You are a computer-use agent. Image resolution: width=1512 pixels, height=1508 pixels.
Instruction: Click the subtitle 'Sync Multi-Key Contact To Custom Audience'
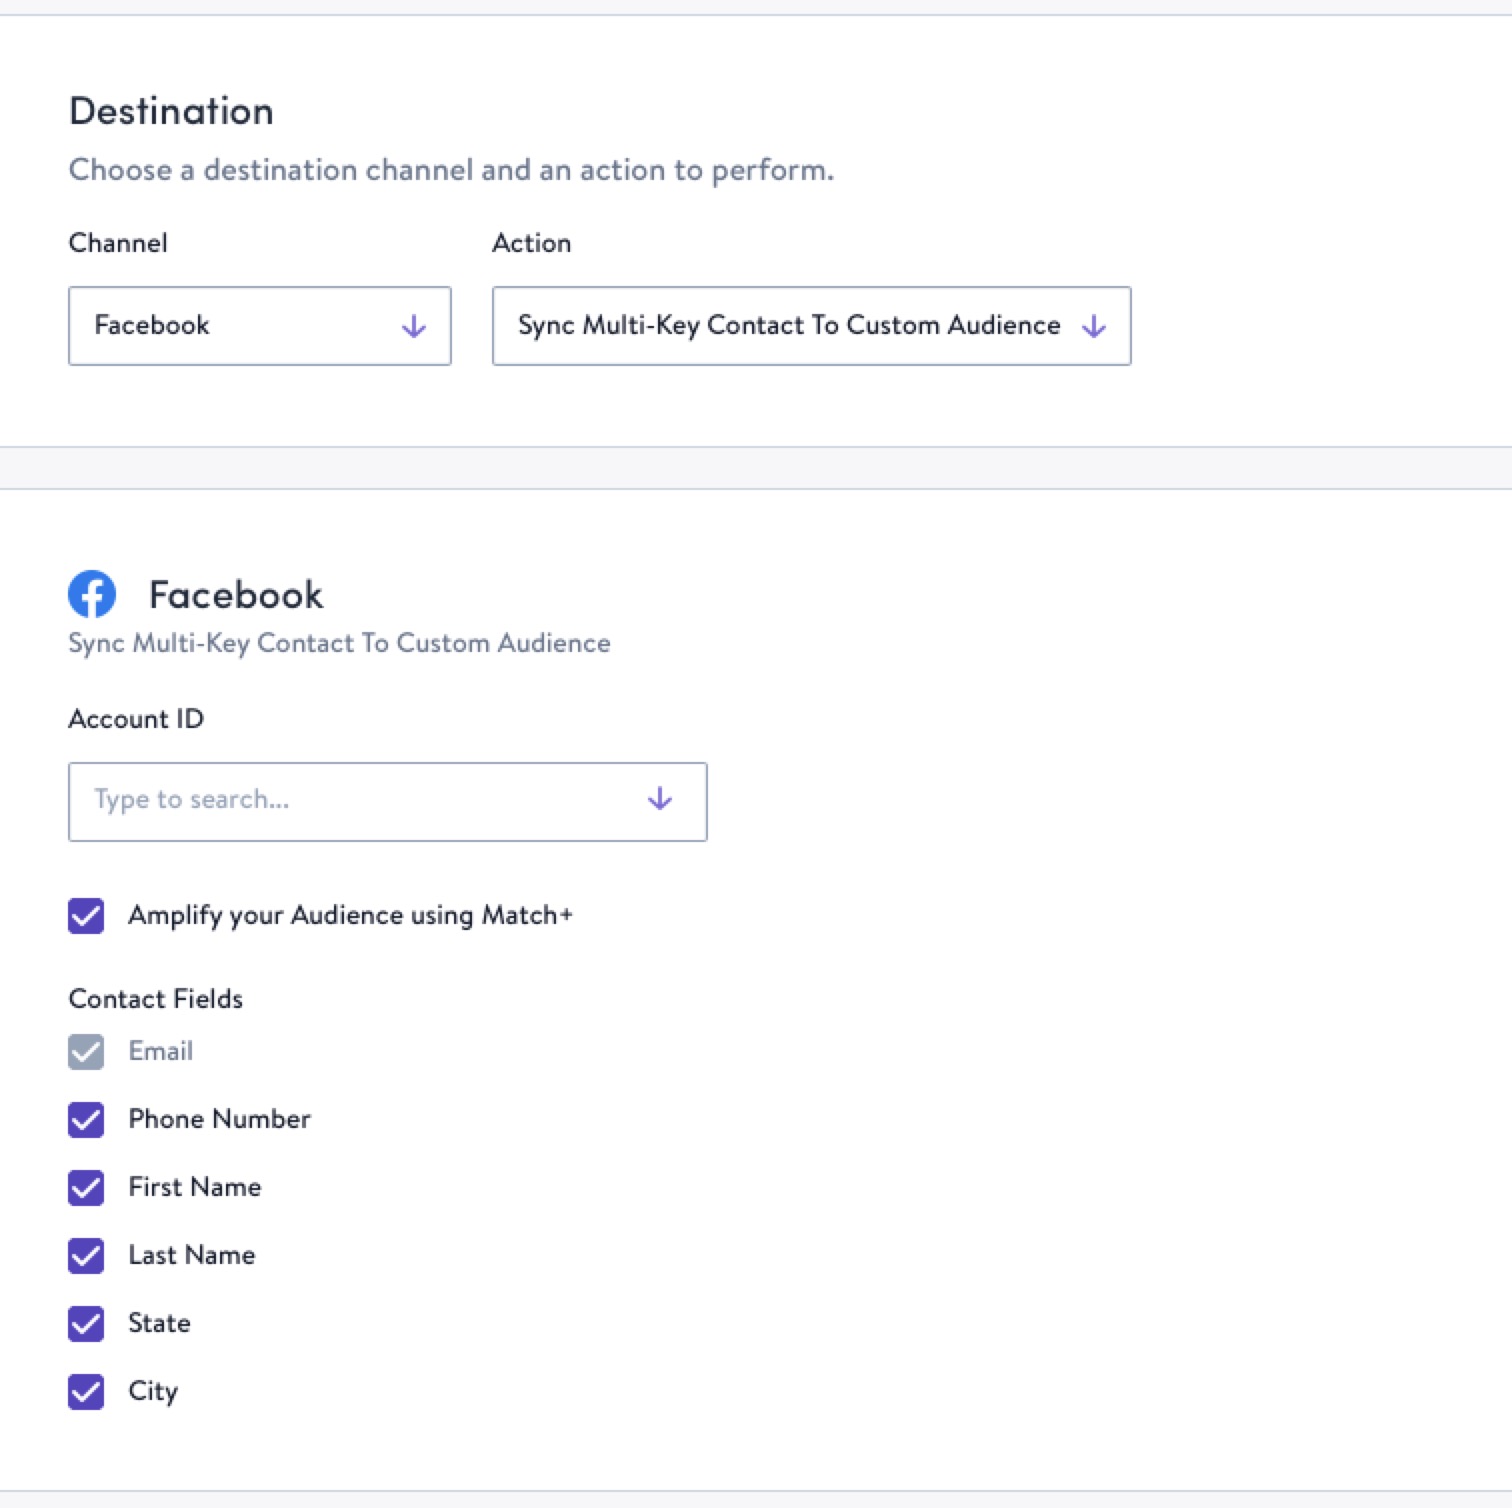(339, 643)
